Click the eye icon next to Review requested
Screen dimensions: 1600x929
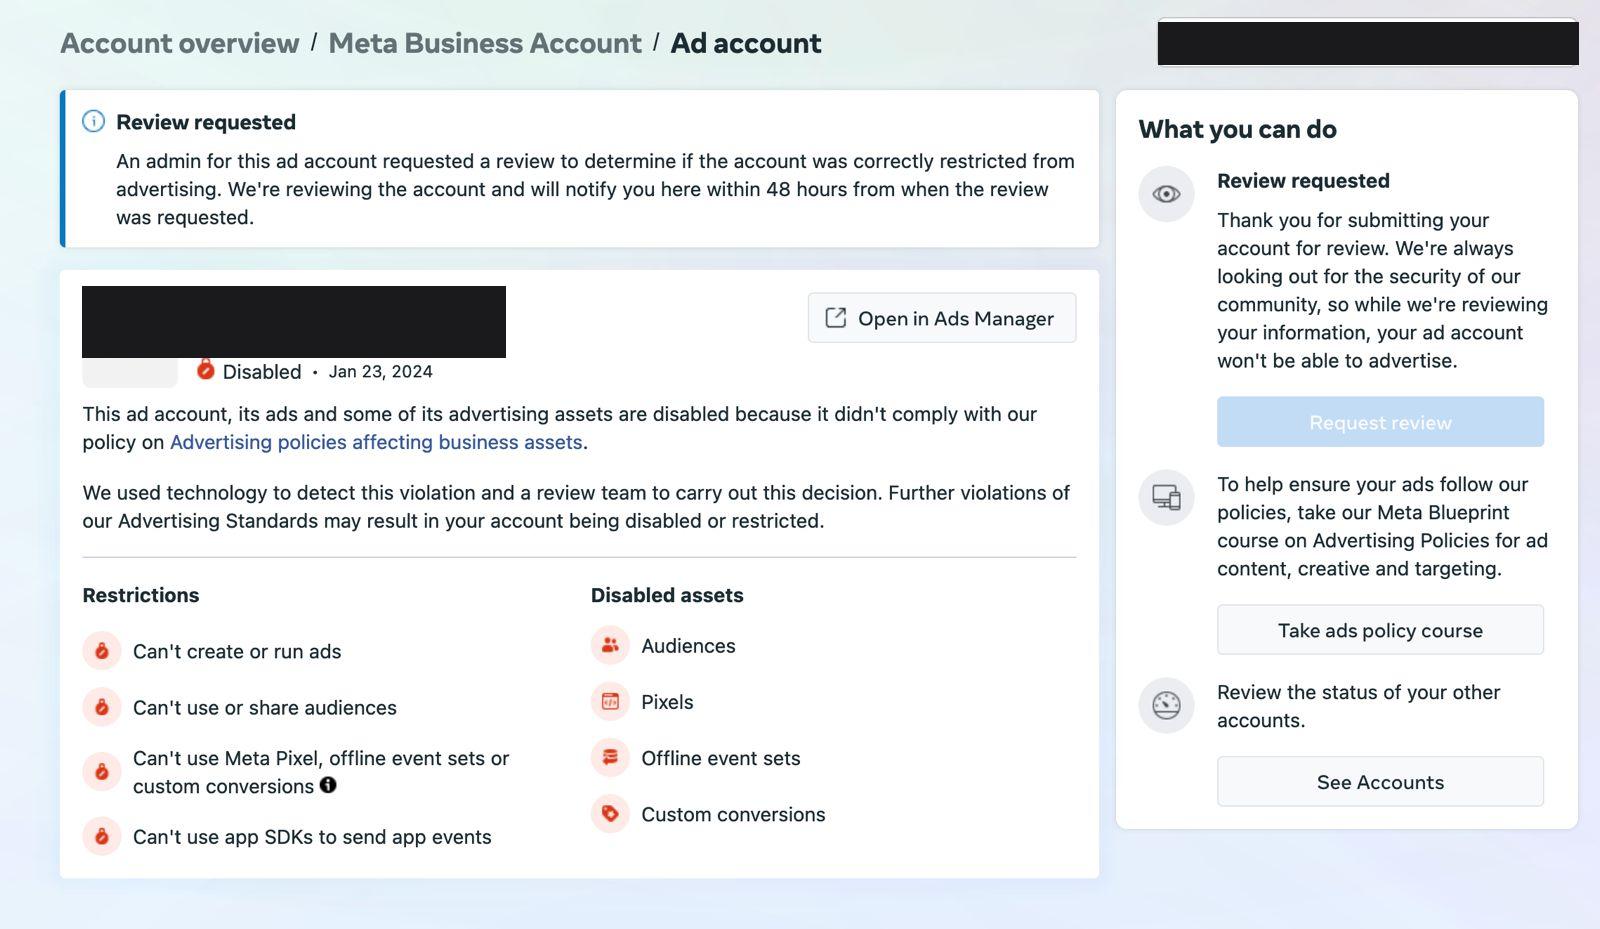coord(1166,194)
